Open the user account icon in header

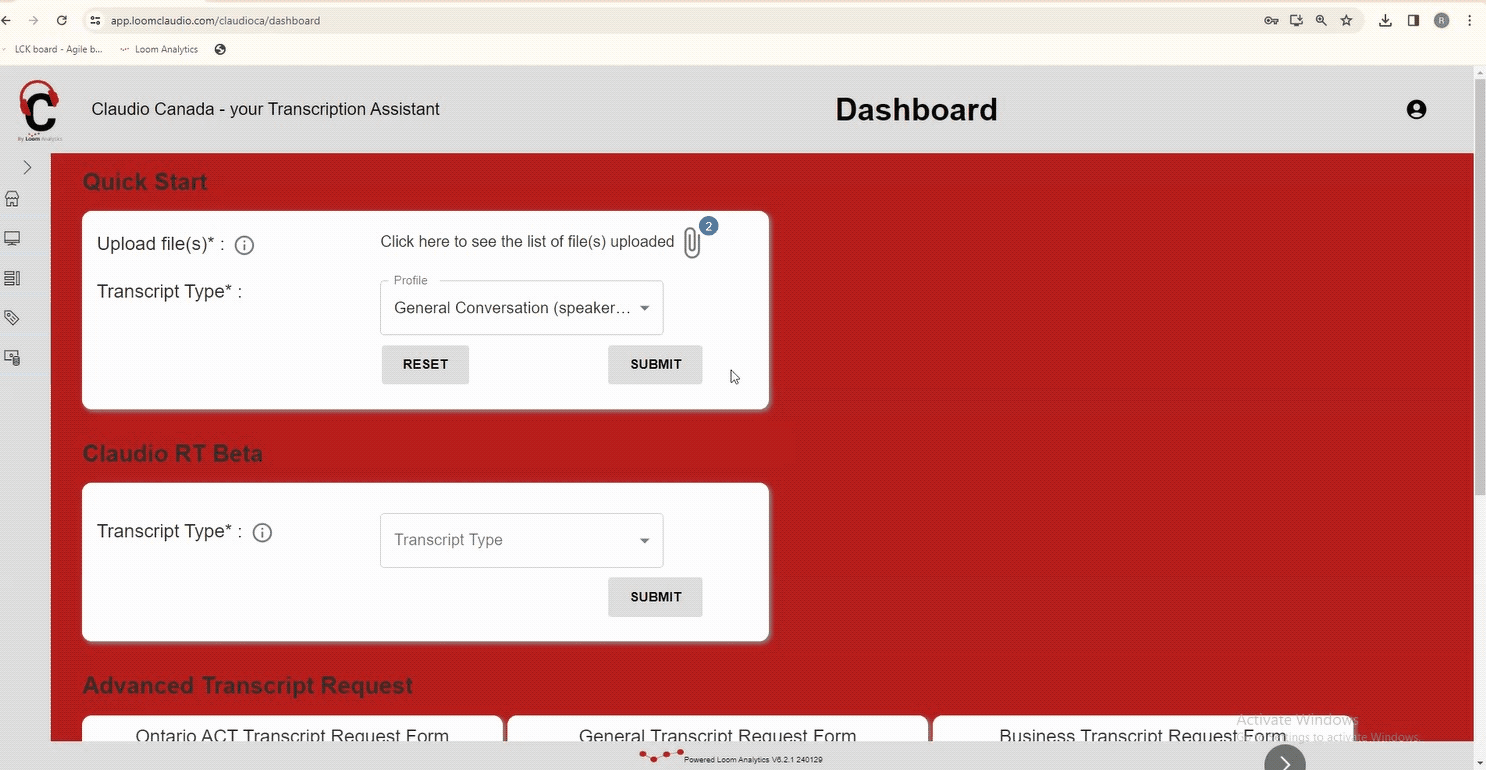coord(1416,110)
